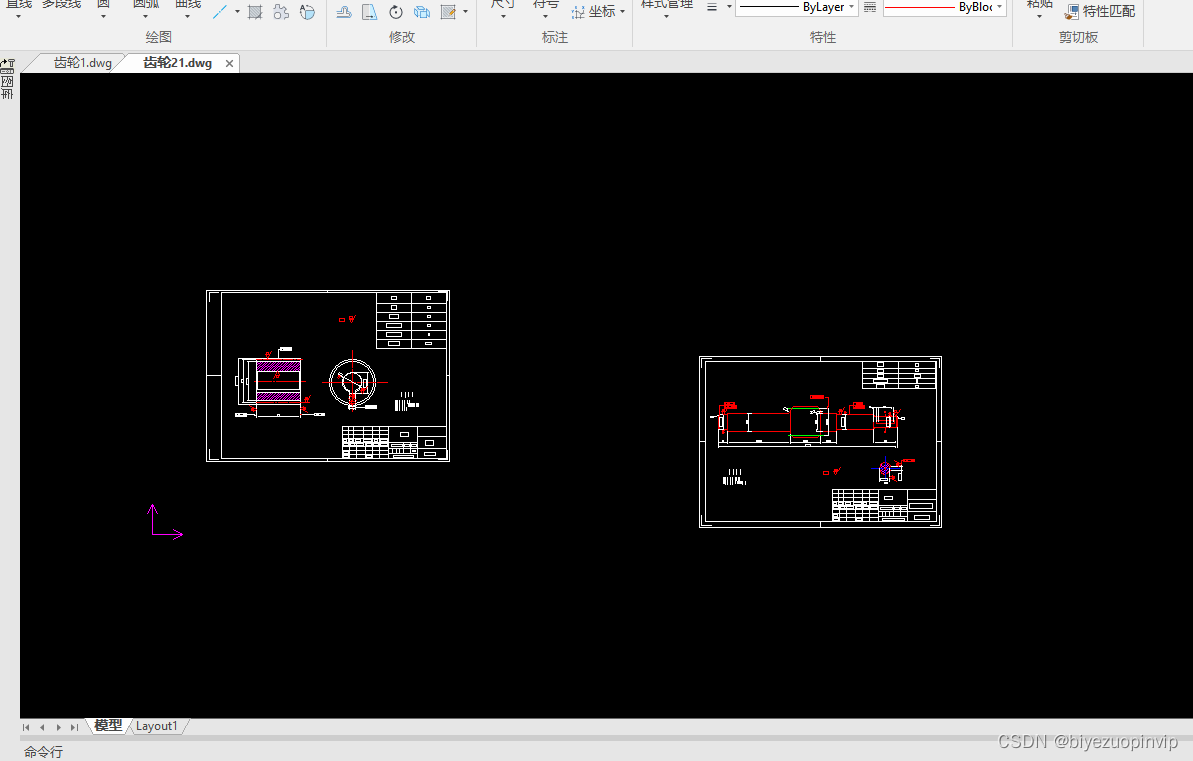Expand the 尺寸 dimension dropdown arrow
The height and width of the screenshot is (761, 1193).
click(x=503, y=16)
